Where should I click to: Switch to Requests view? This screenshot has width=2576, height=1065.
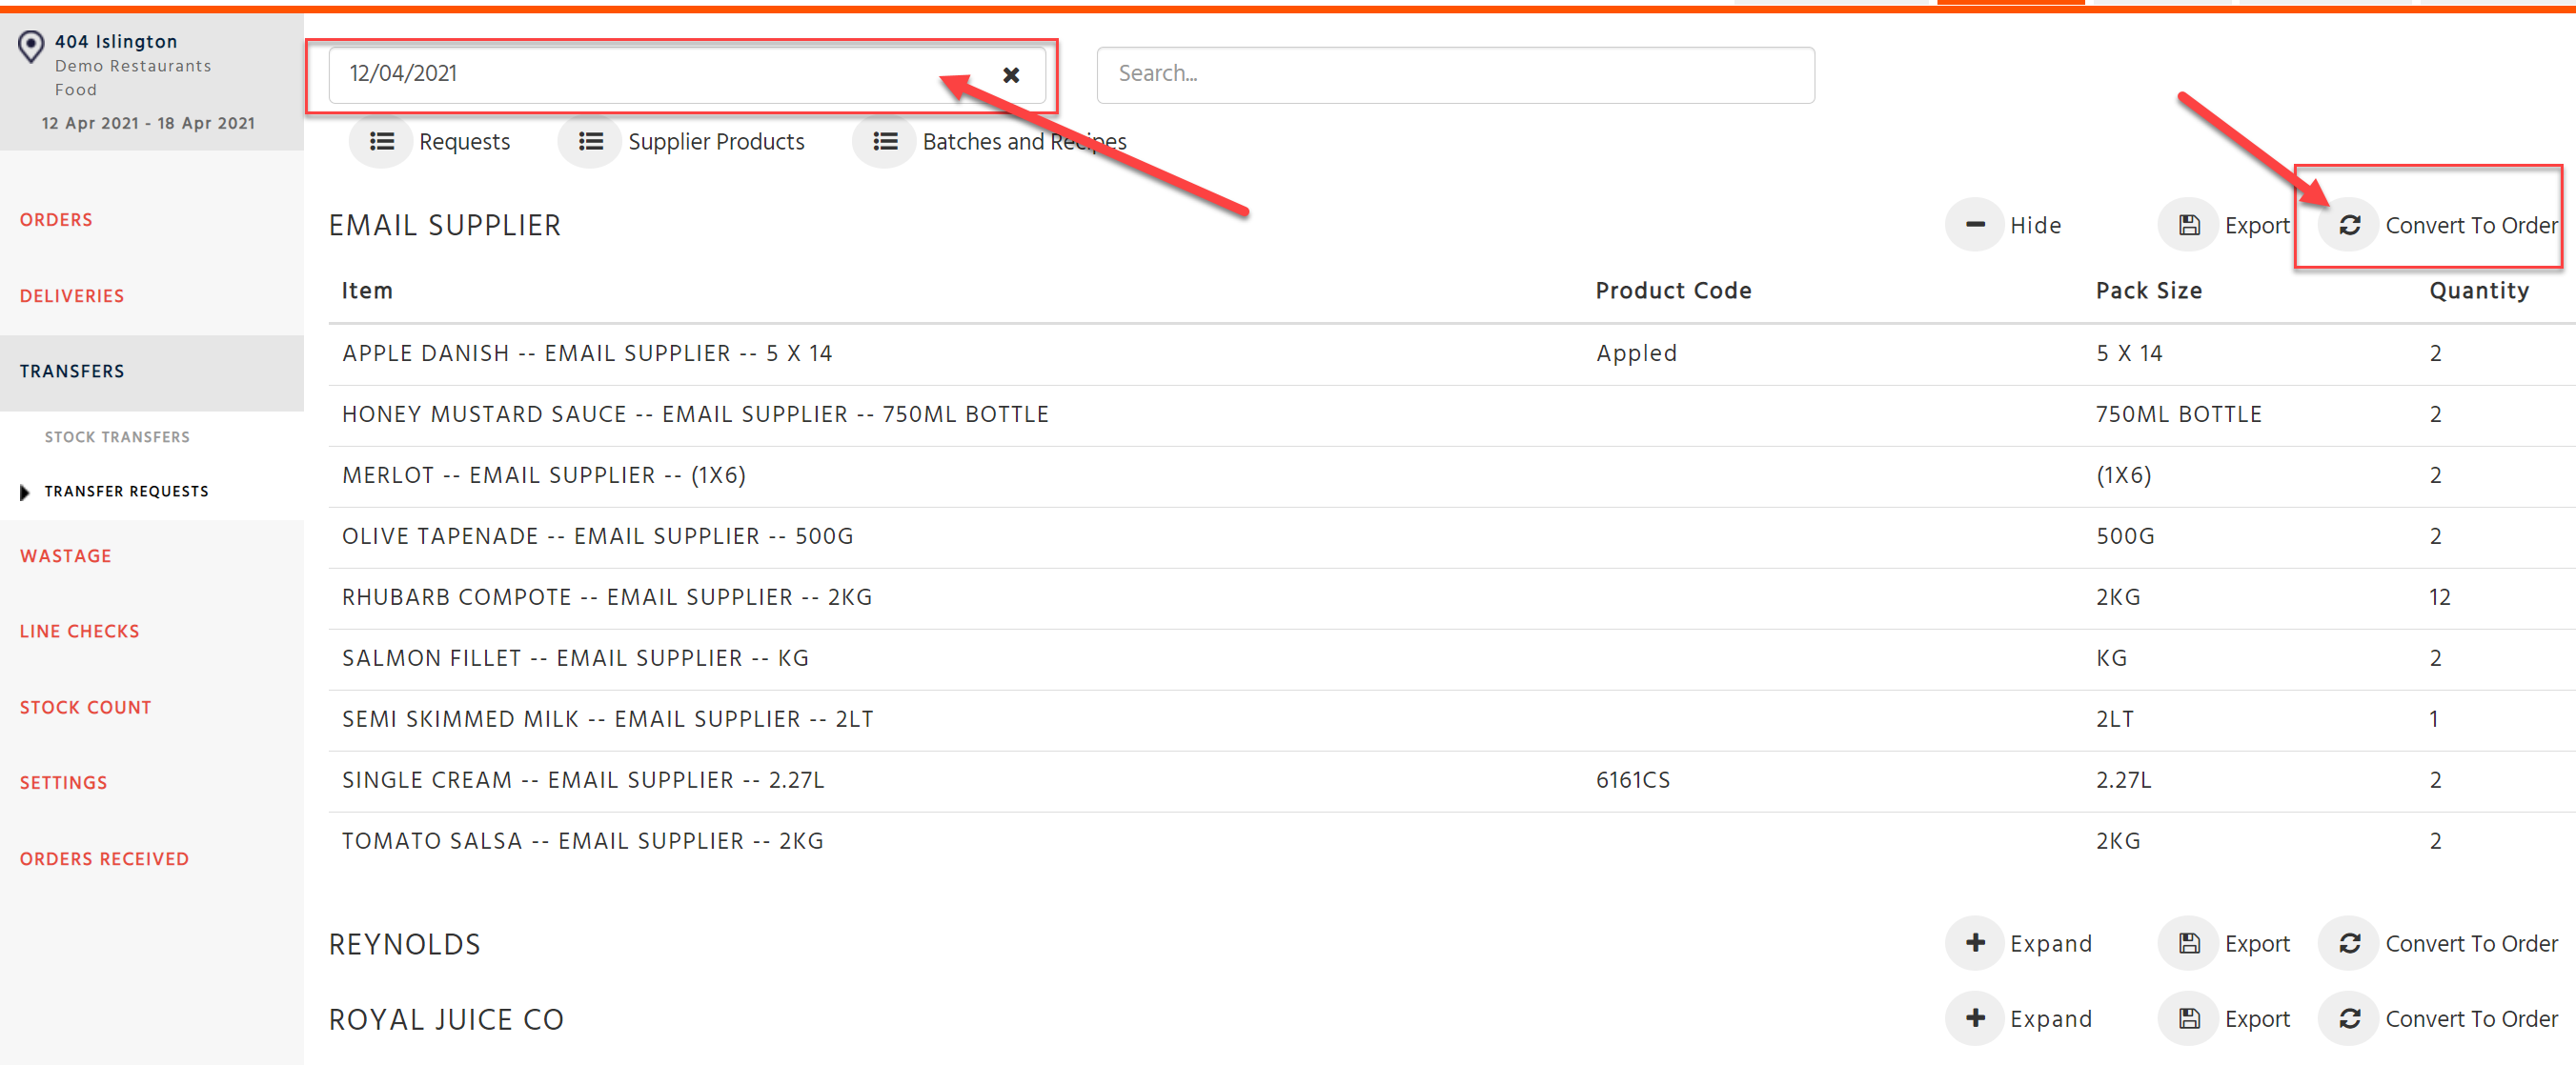[x=464, y=142]
